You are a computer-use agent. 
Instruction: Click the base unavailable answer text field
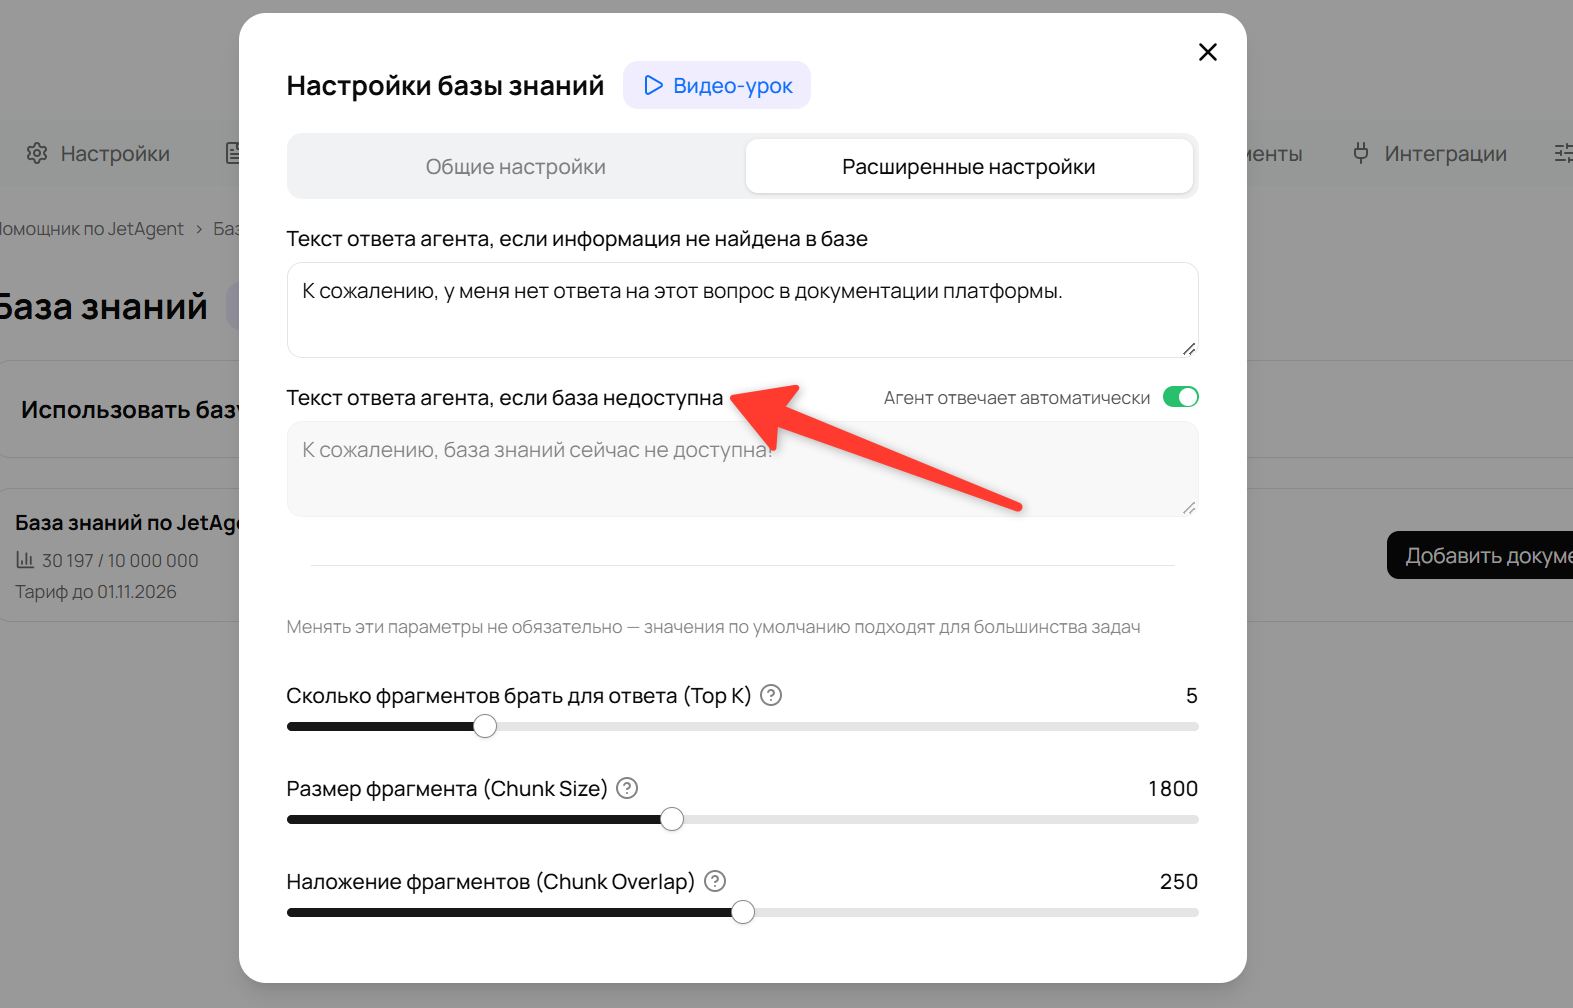click(x=742, y=469)
